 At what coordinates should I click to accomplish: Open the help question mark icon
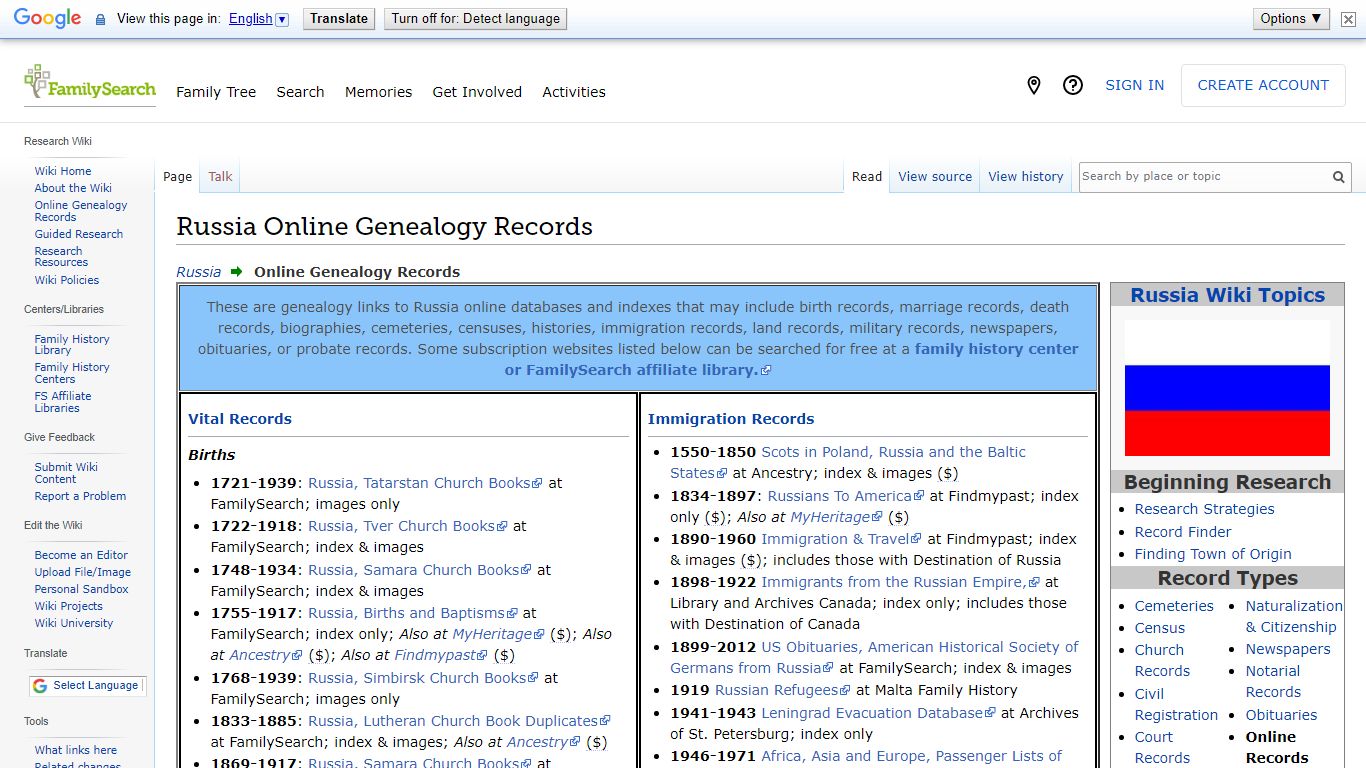tap(1073, 86)
